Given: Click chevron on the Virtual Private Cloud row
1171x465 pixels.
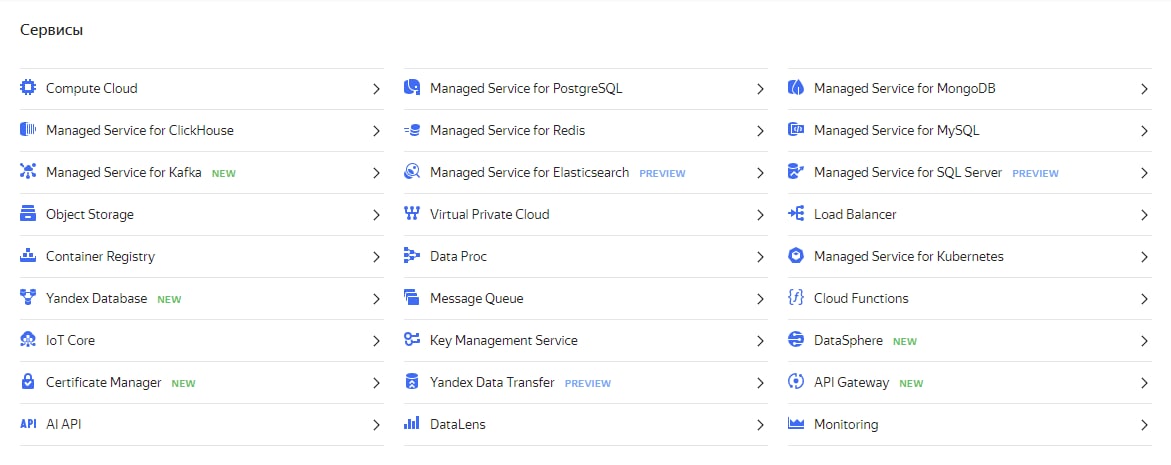Looking at the screenshot, I should click(760, 215).
